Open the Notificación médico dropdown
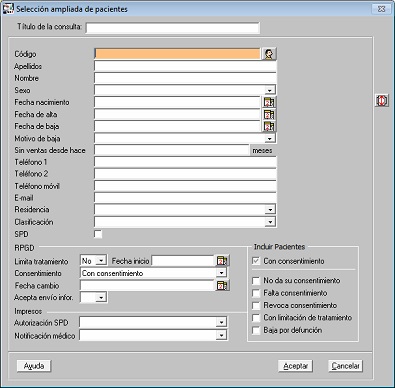The image size is (395, 388). pyautogui.click(x=221, y=335)
